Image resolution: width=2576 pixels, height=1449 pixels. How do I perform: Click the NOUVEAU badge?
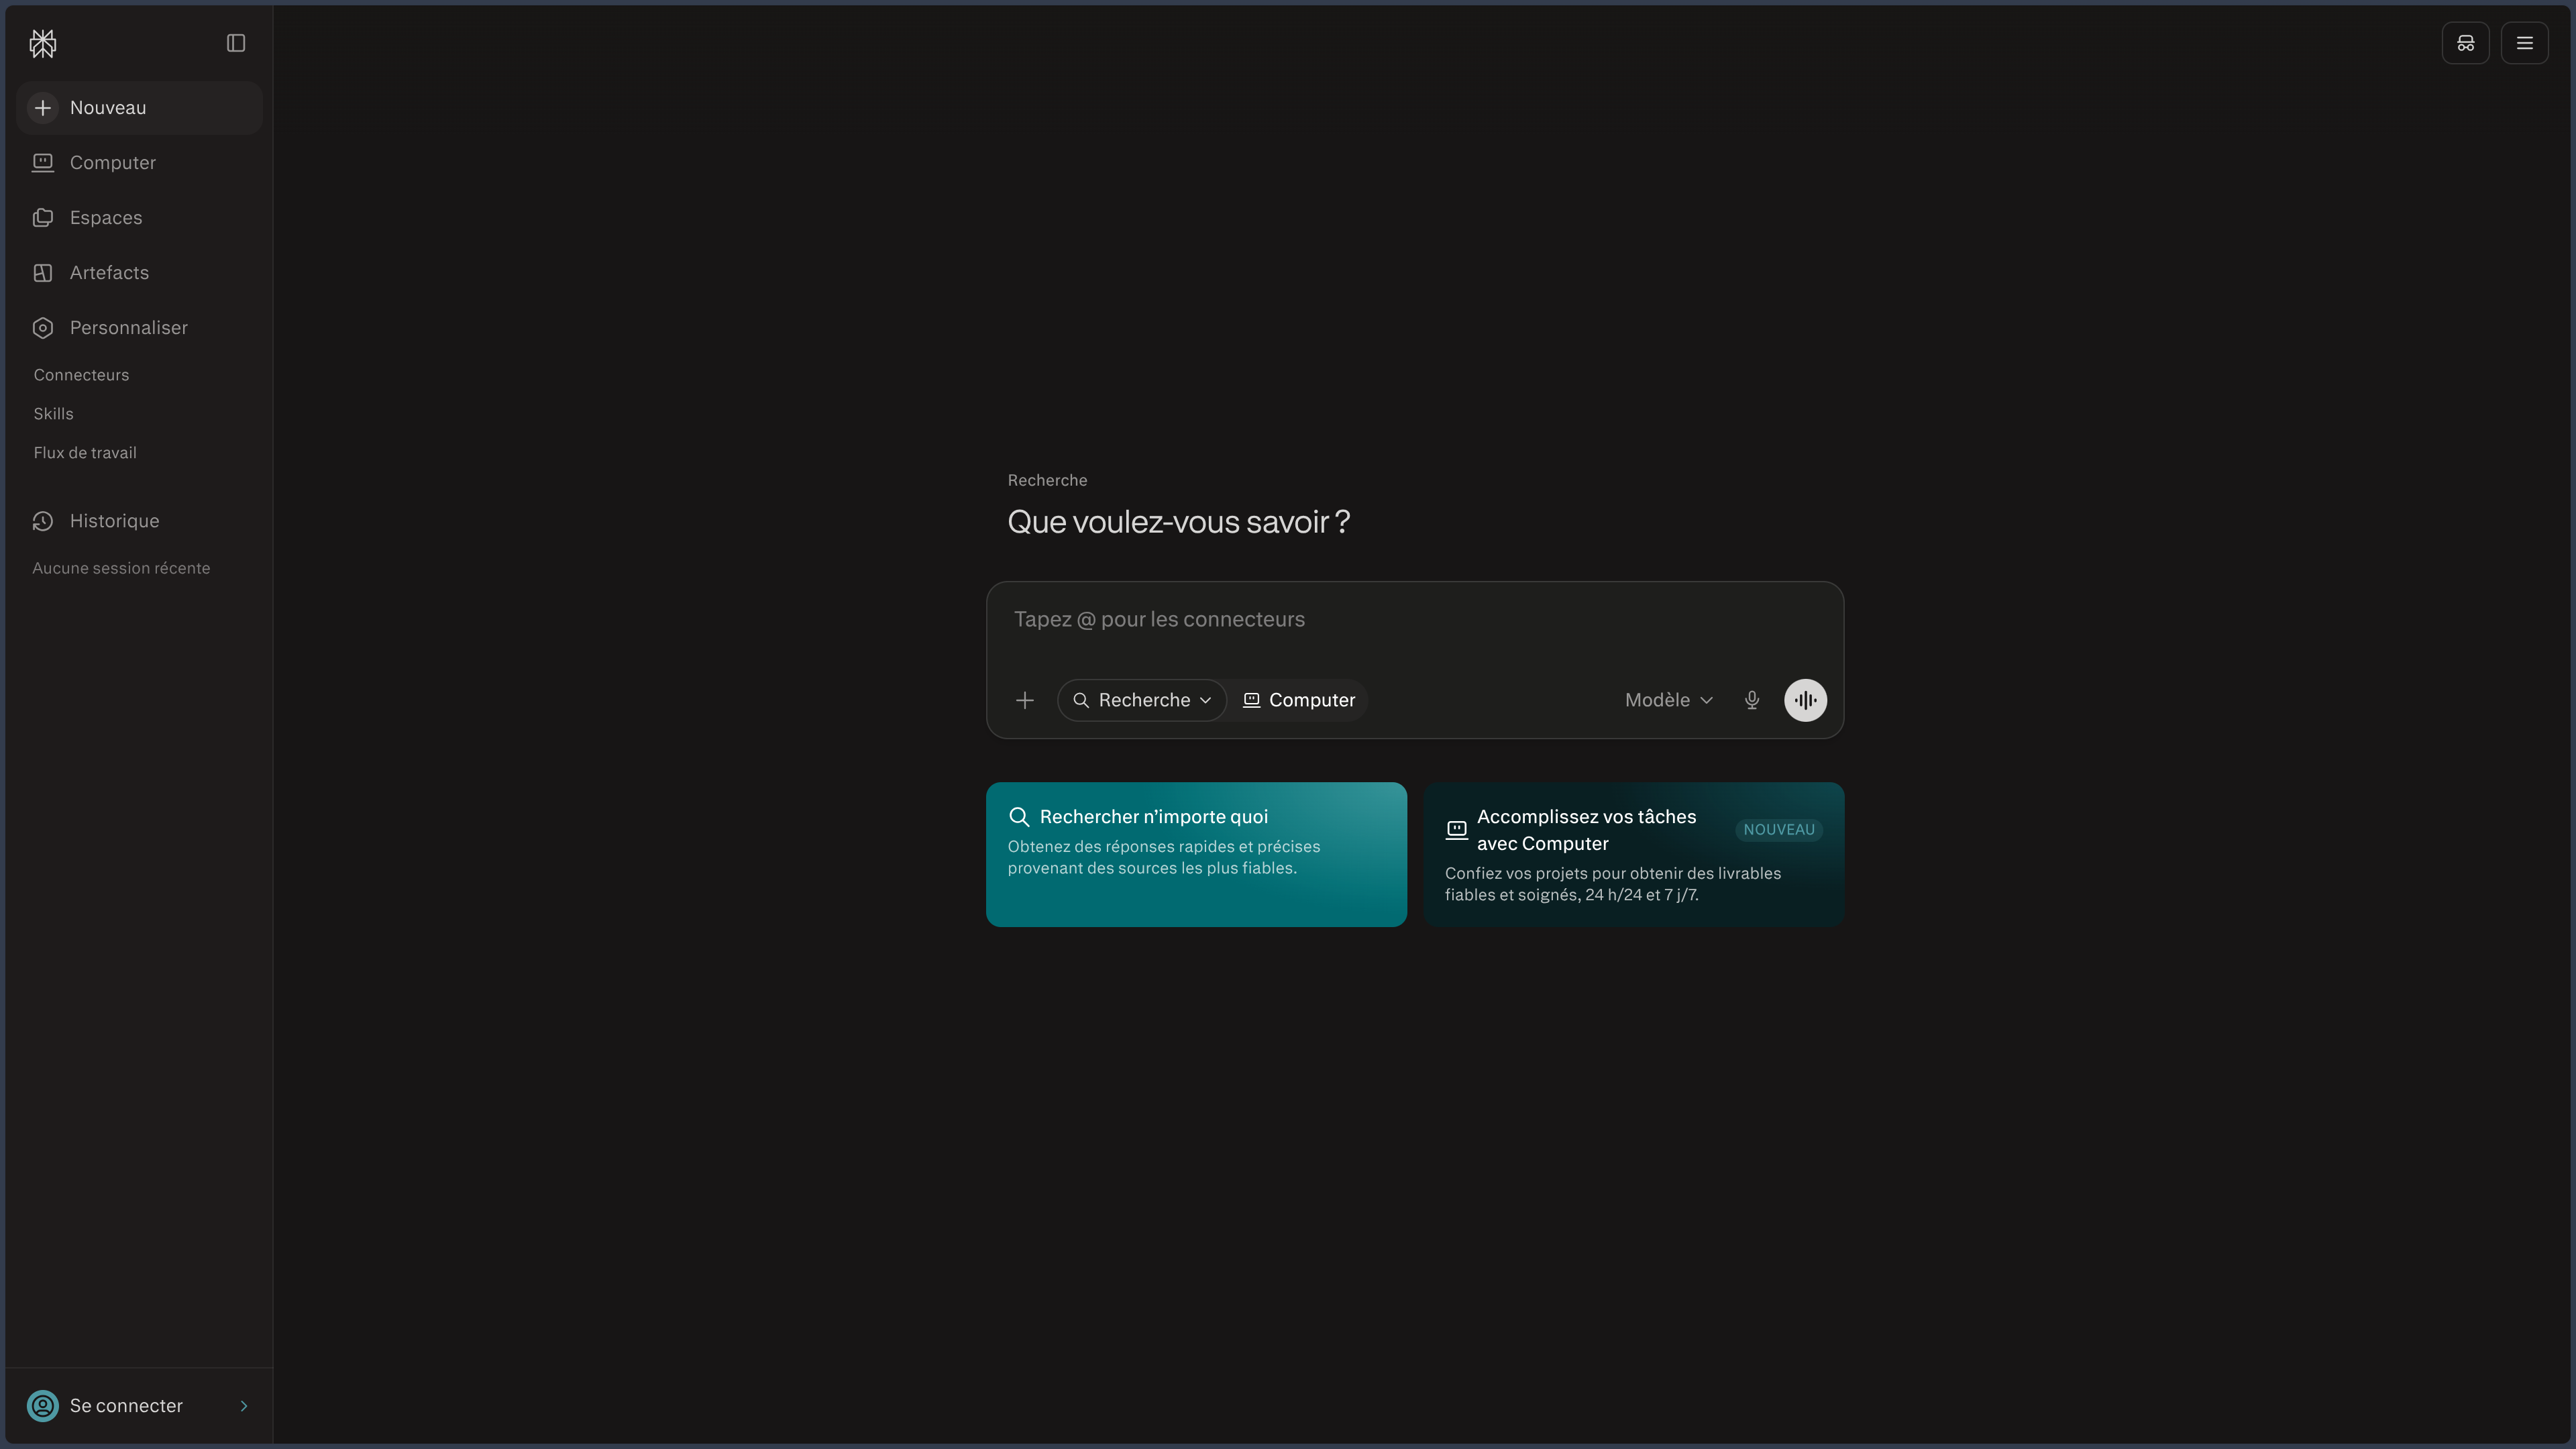click(x=1779, y=830)
